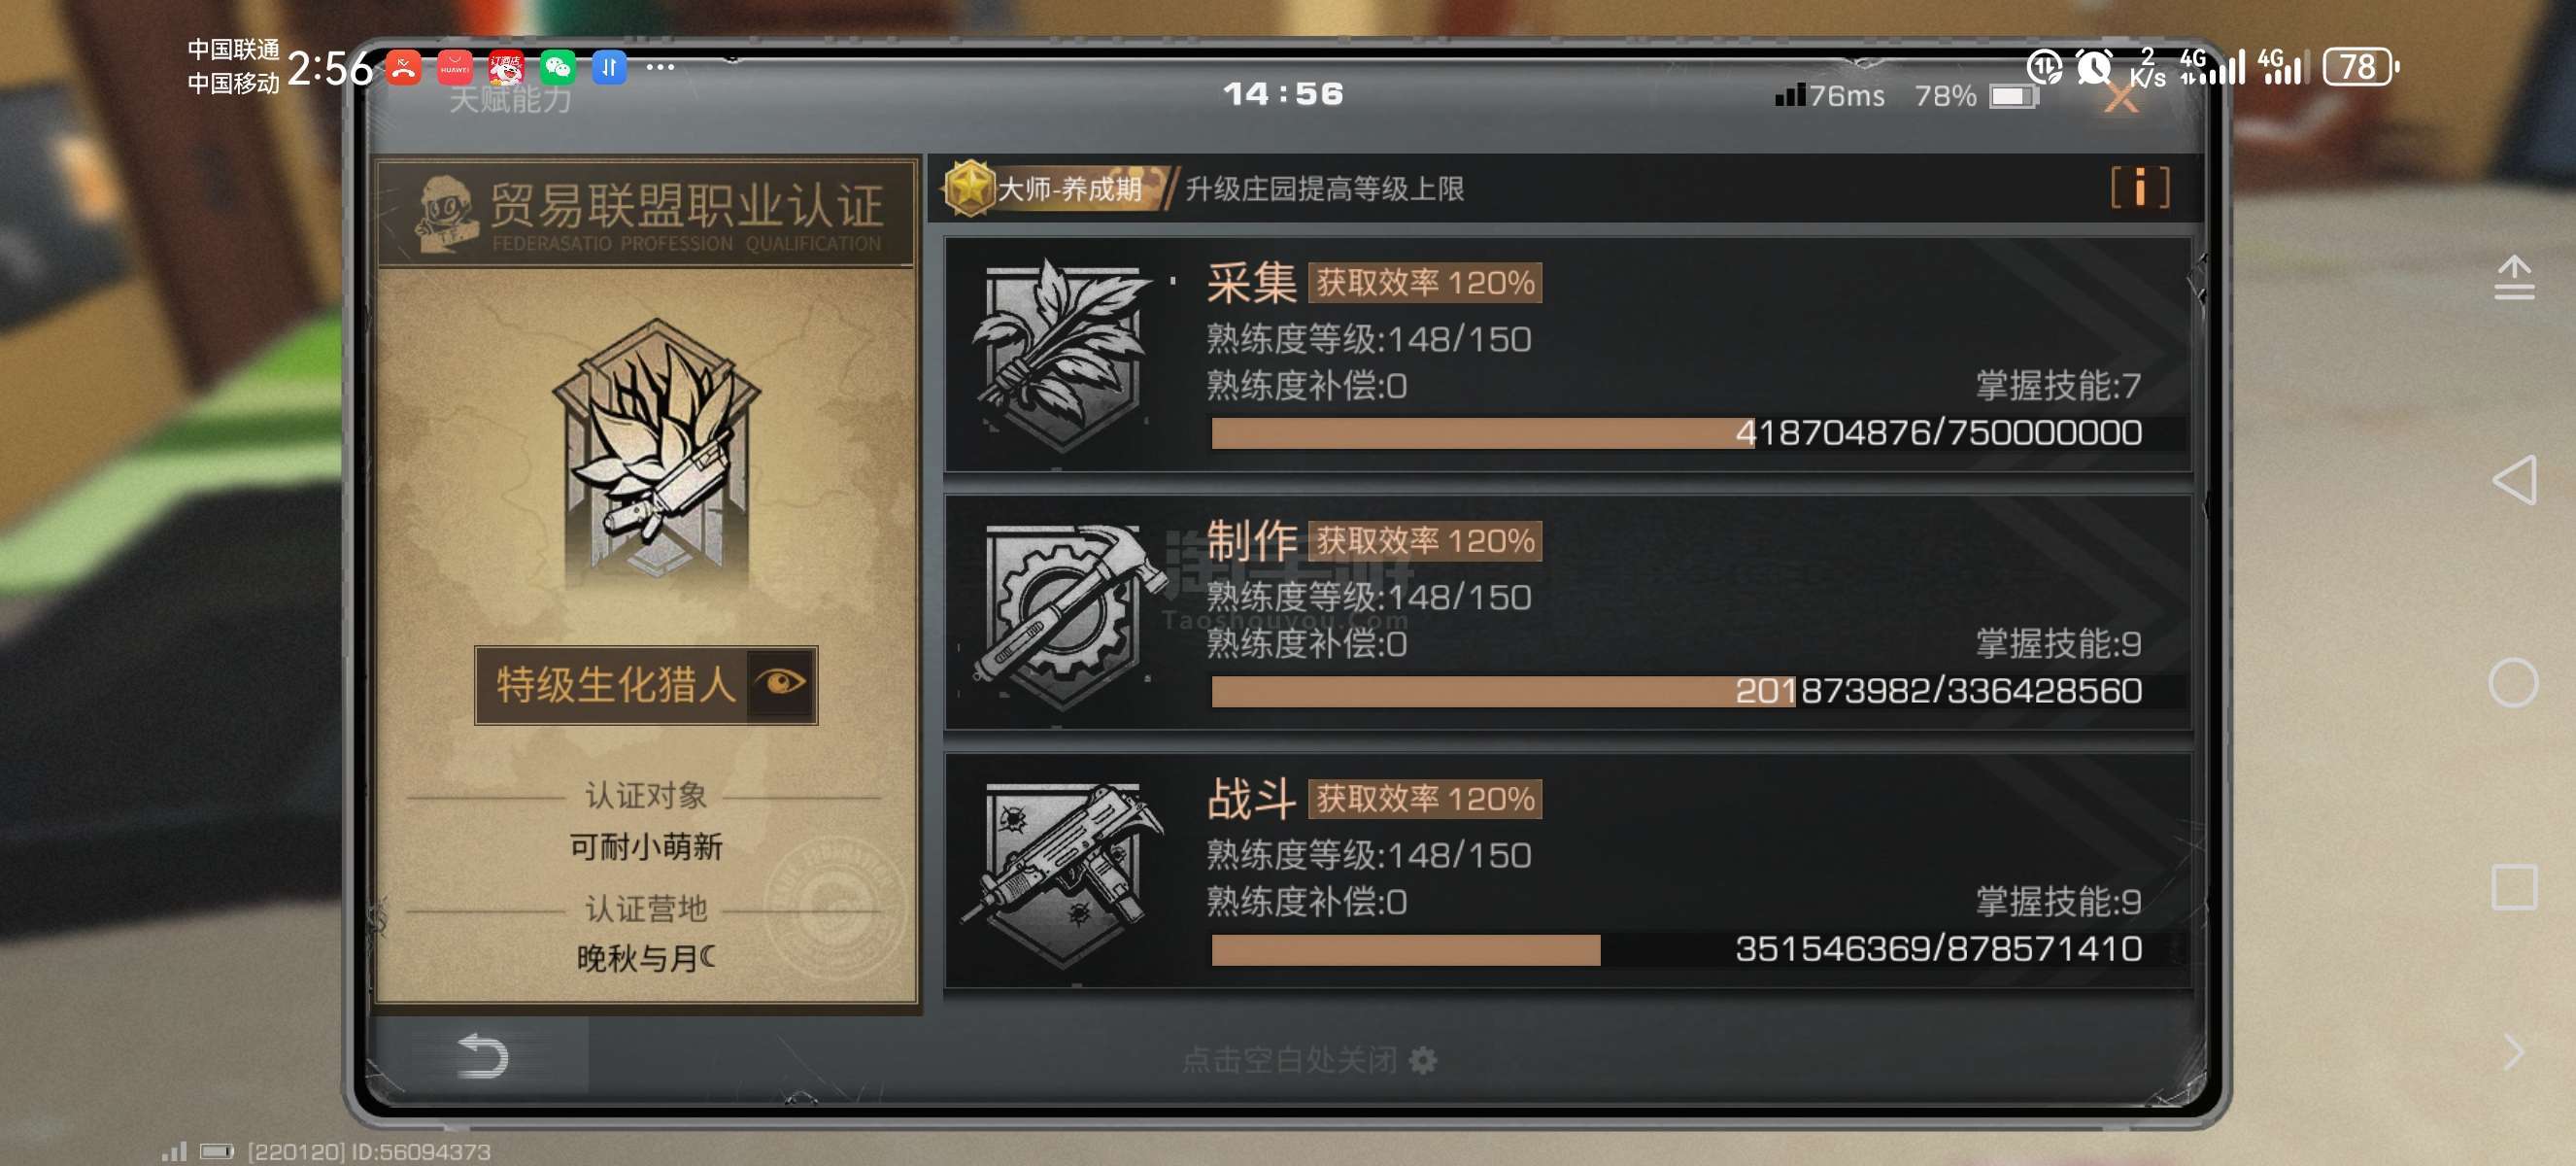The image size is (2576, 1166).
Task: Tap the upload arrow icon on right edge
Action: pos(2513,278)
